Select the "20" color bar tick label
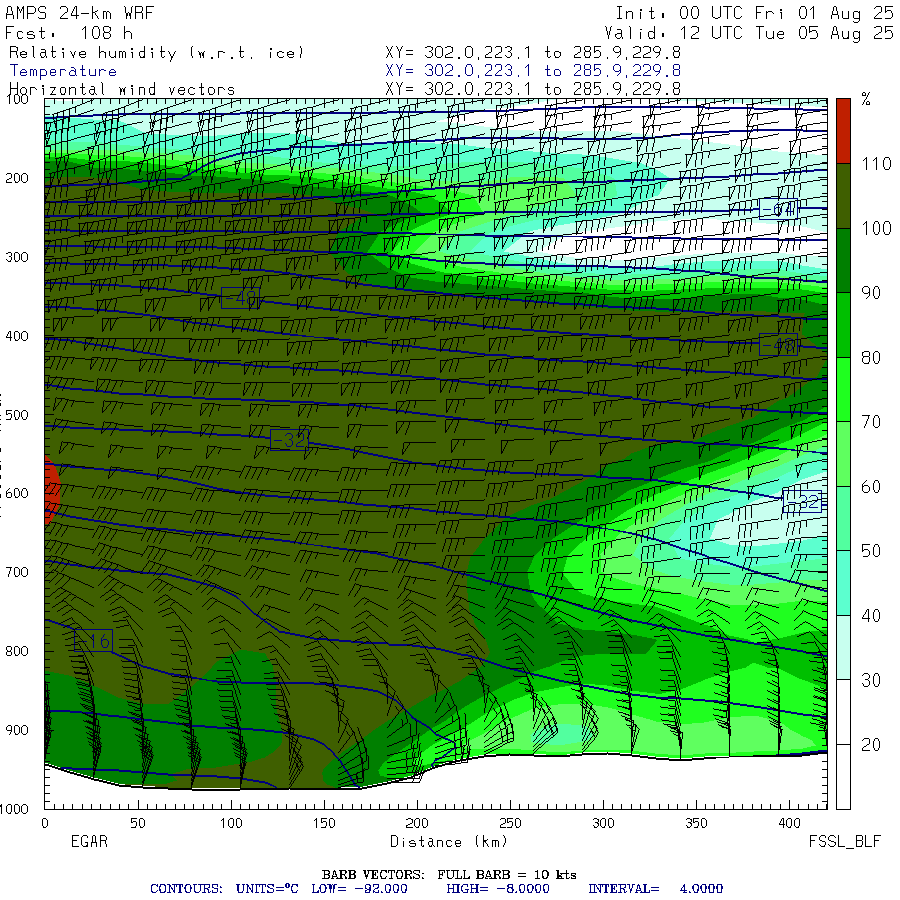 click(871, 745)
